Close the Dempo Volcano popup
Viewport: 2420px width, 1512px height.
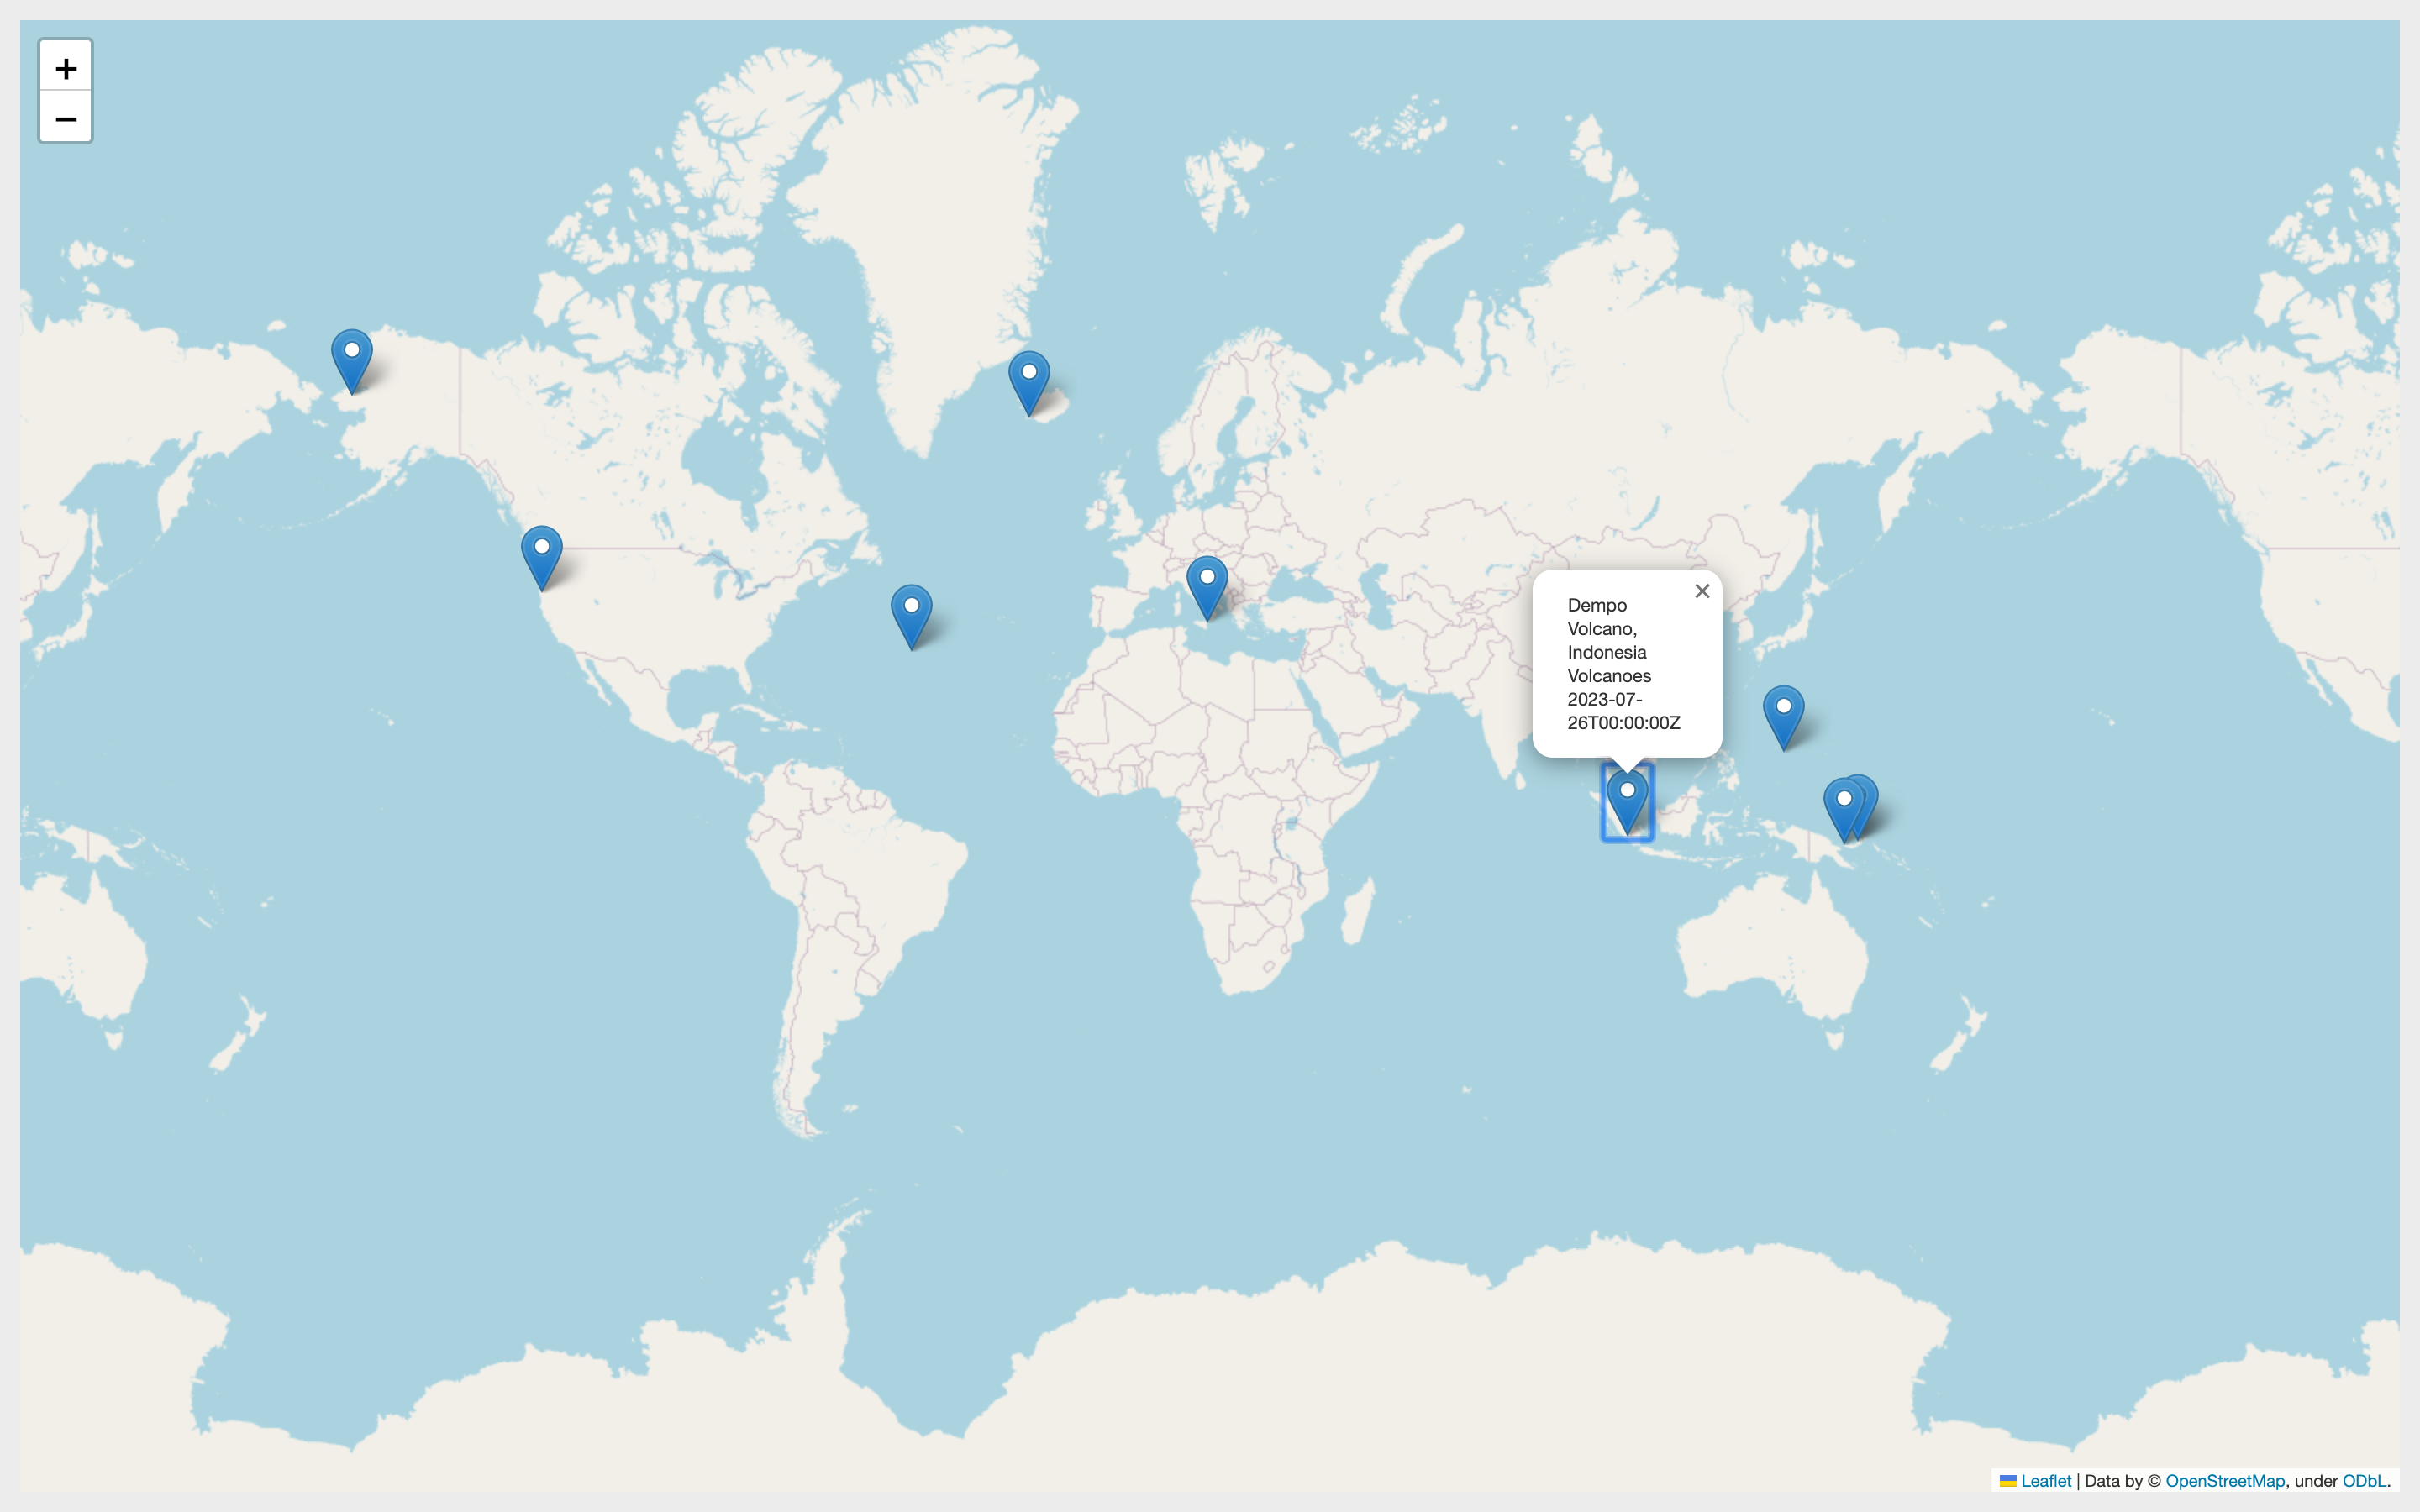point(1702,591)
